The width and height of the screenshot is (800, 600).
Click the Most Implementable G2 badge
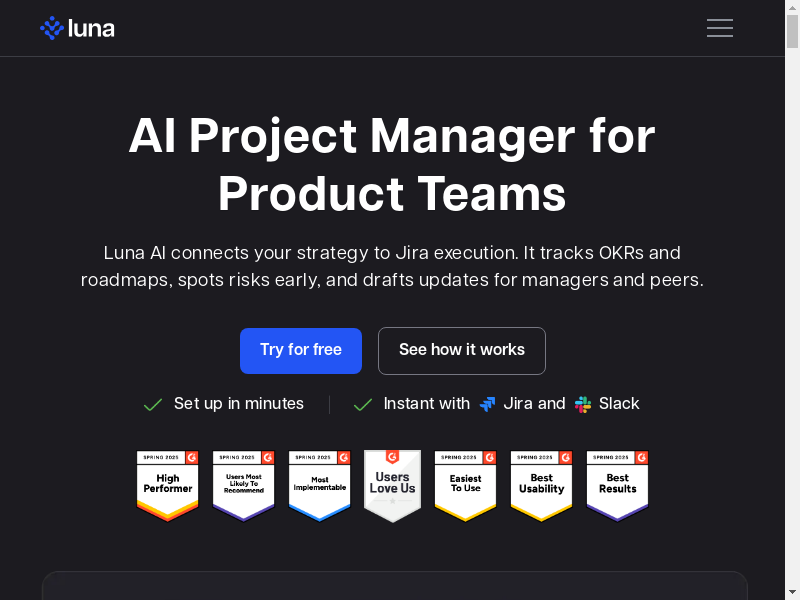click(320, 485)
